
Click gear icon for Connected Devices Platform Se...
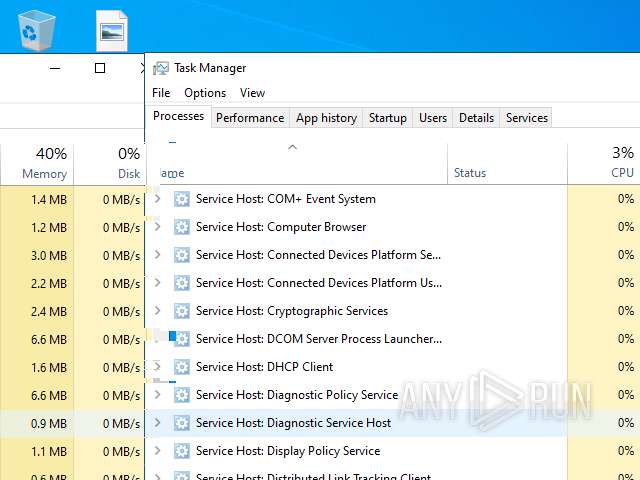182,255
